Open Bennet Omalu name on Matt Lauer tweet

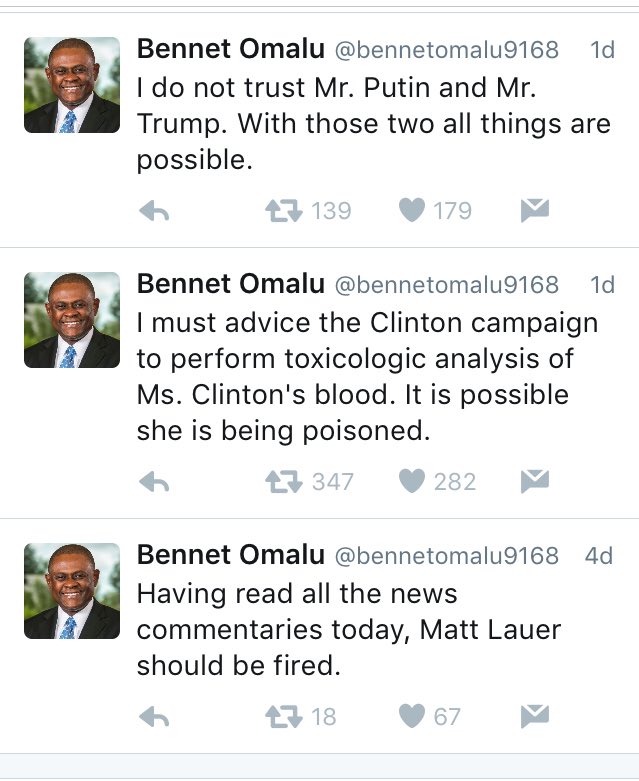[230, 556]
